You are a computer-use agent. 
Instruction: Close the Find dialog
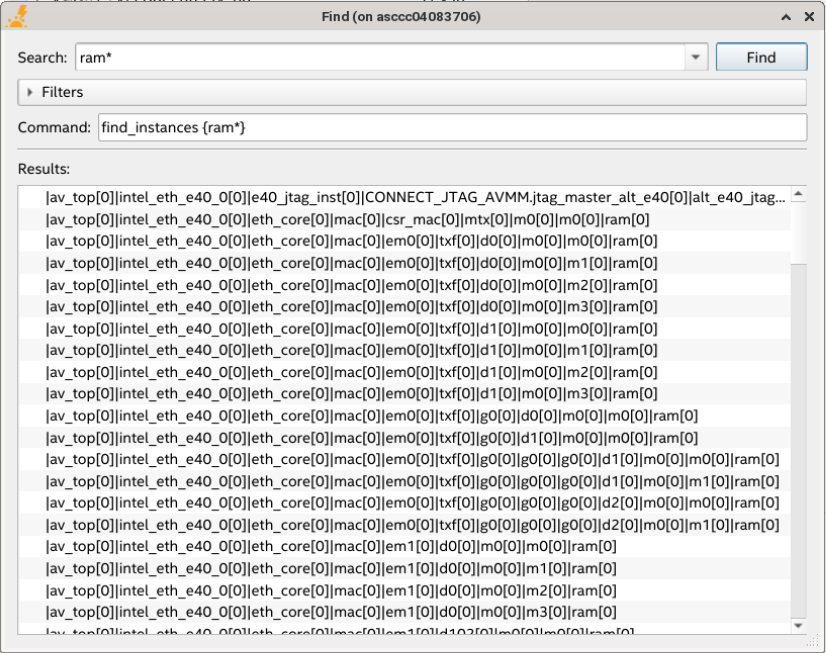coord(810,17)
